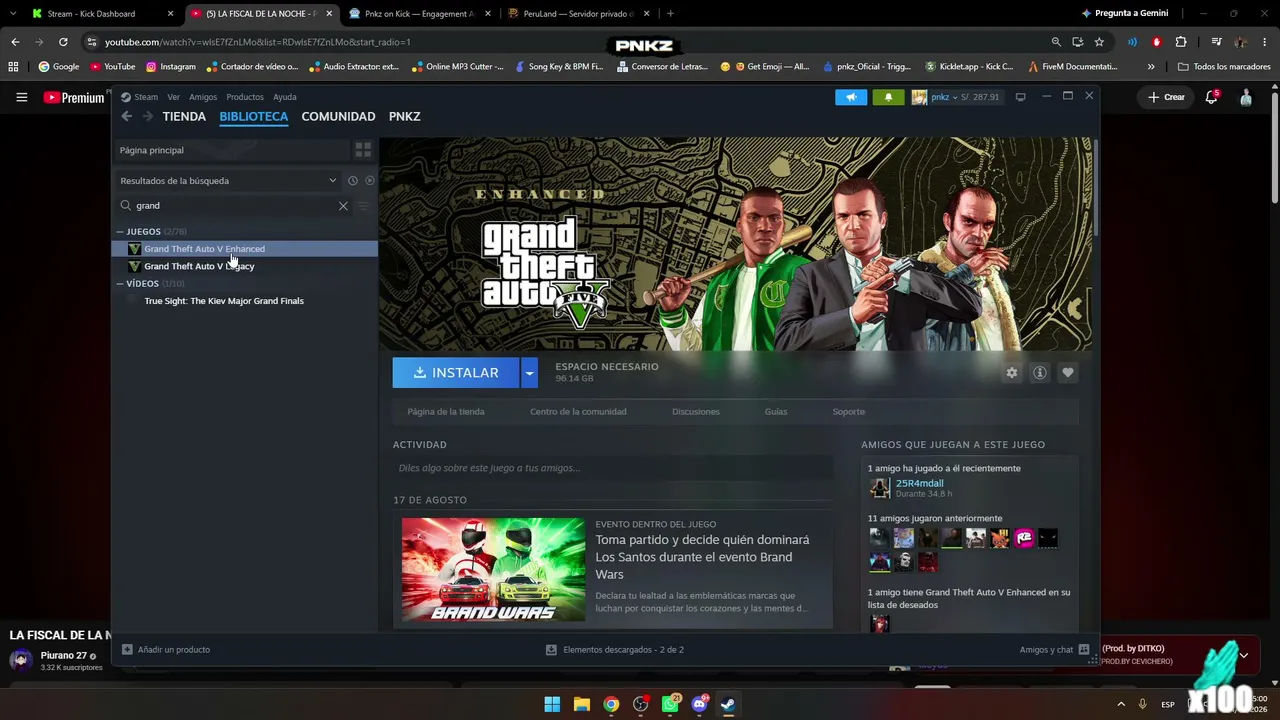Open Soporte link
1280x720 pixels.
(x=849, y=412)
